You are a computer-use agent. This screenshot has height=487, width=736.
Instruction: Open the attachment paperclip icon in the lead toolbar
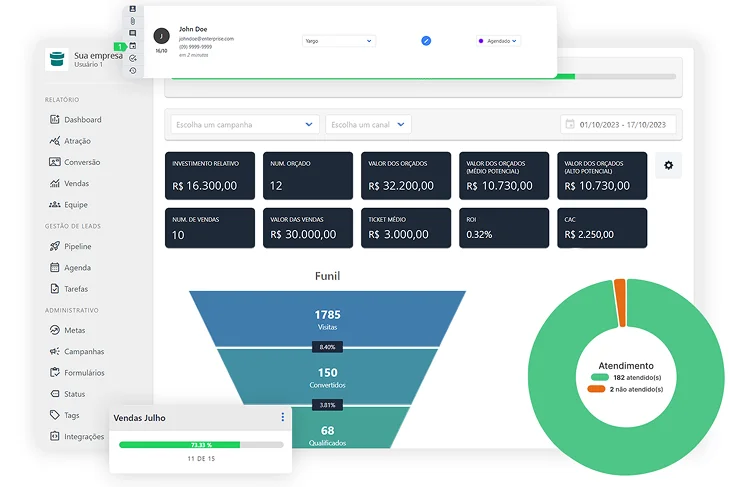pos(133,21)
